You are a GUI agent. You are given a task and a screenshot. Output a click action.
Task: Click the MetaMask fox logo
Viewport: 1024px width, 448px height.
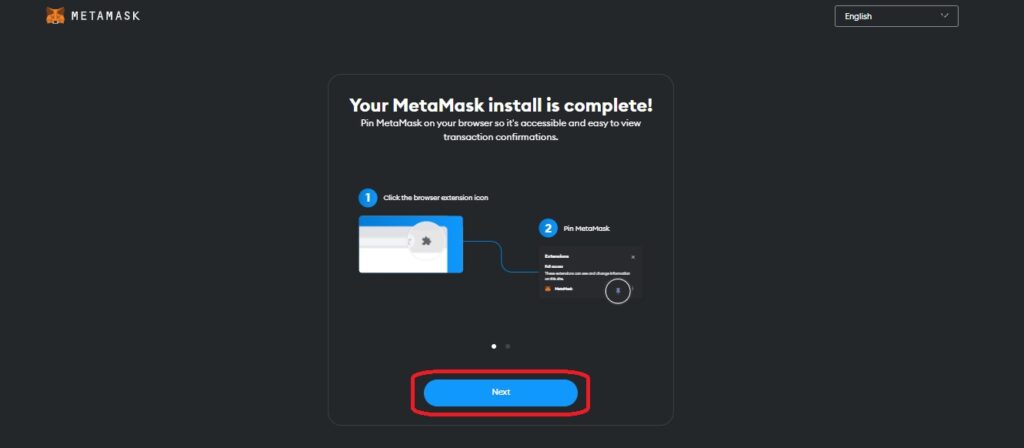tap(56, 16)
